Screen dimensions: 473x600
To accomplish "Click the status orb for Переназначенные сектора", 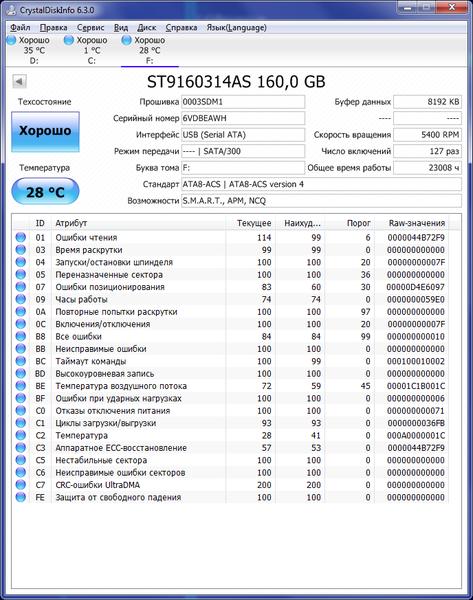I will point(21,274).
